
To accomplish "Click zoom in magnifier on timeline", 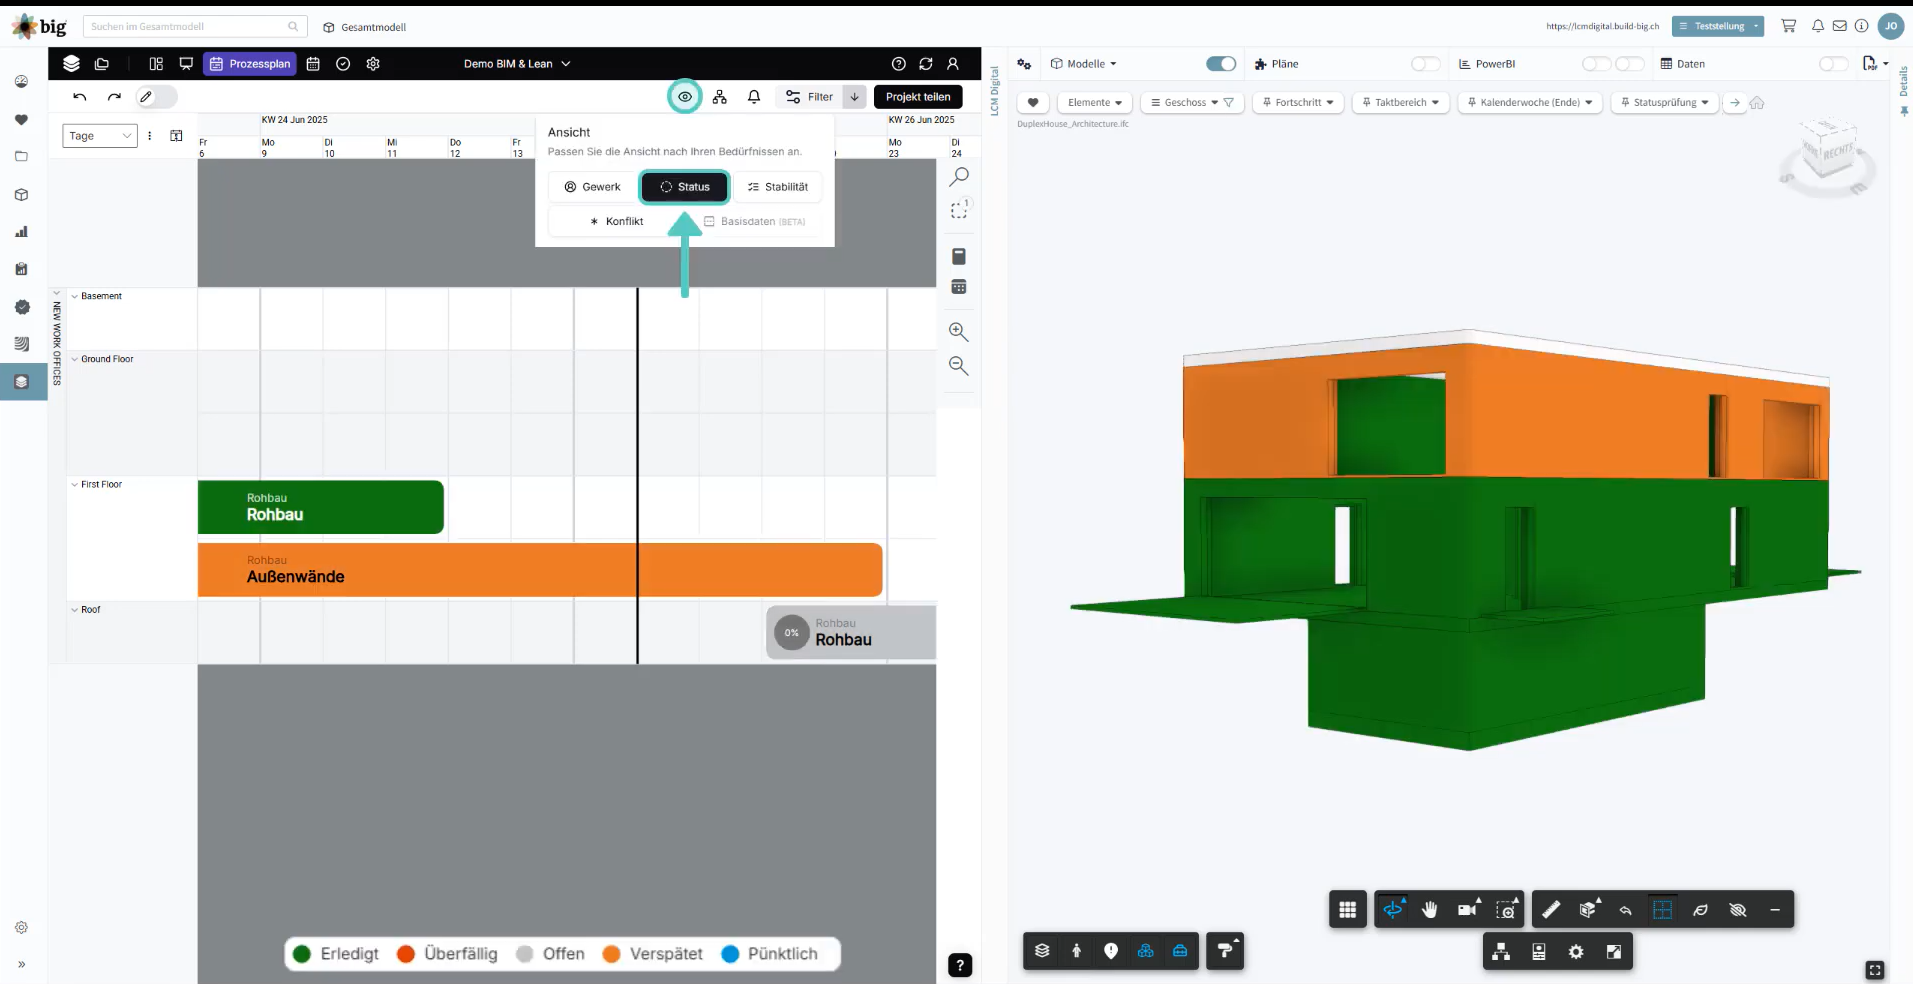I will coord(958,332).
